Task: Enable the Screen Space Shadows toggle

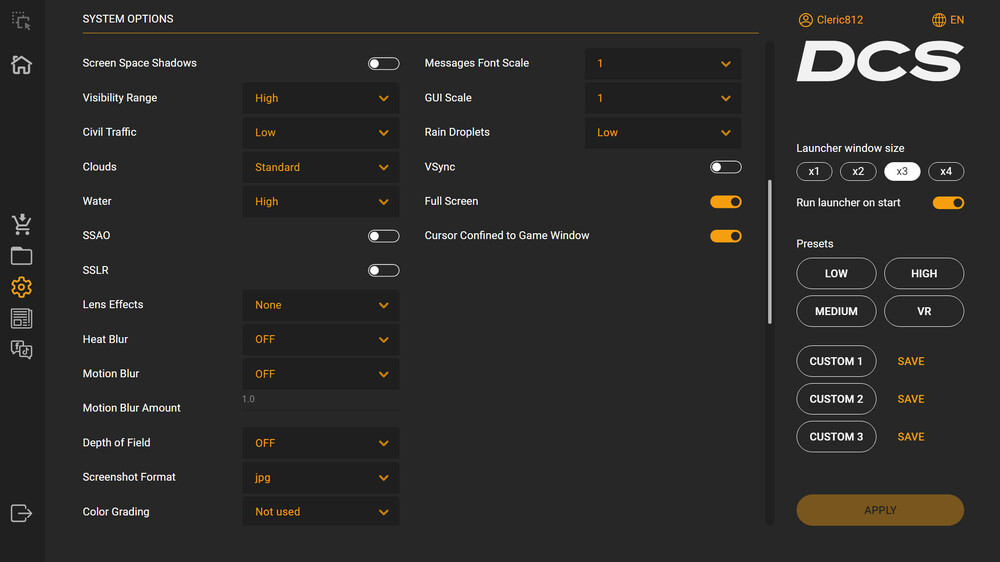Action: pyautogui.click(x=383, y=64)
